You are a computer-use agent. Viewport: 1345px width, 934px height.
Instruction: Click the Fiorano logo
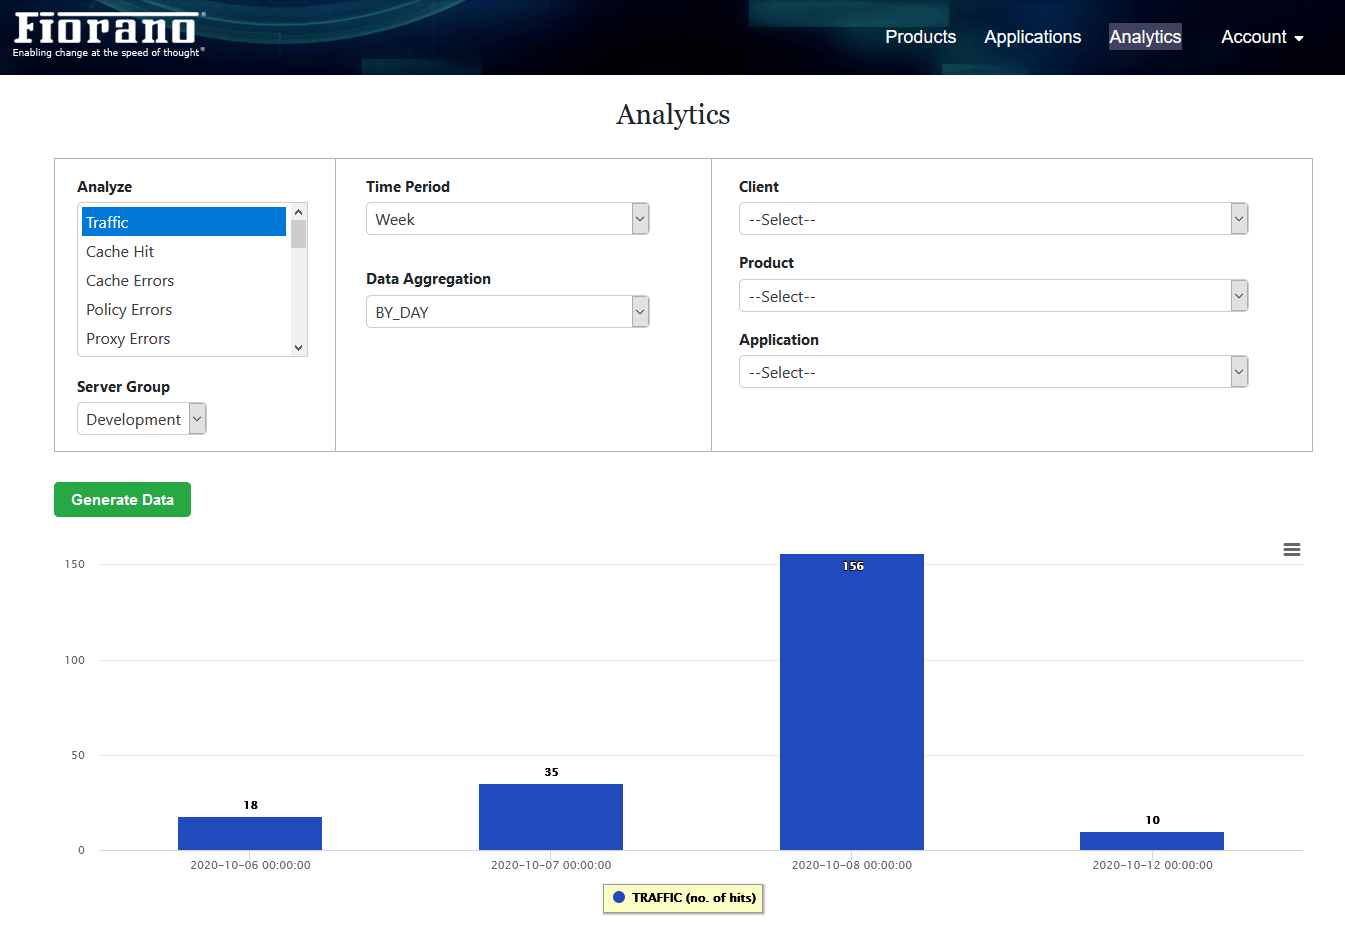[x=108, y=35]
